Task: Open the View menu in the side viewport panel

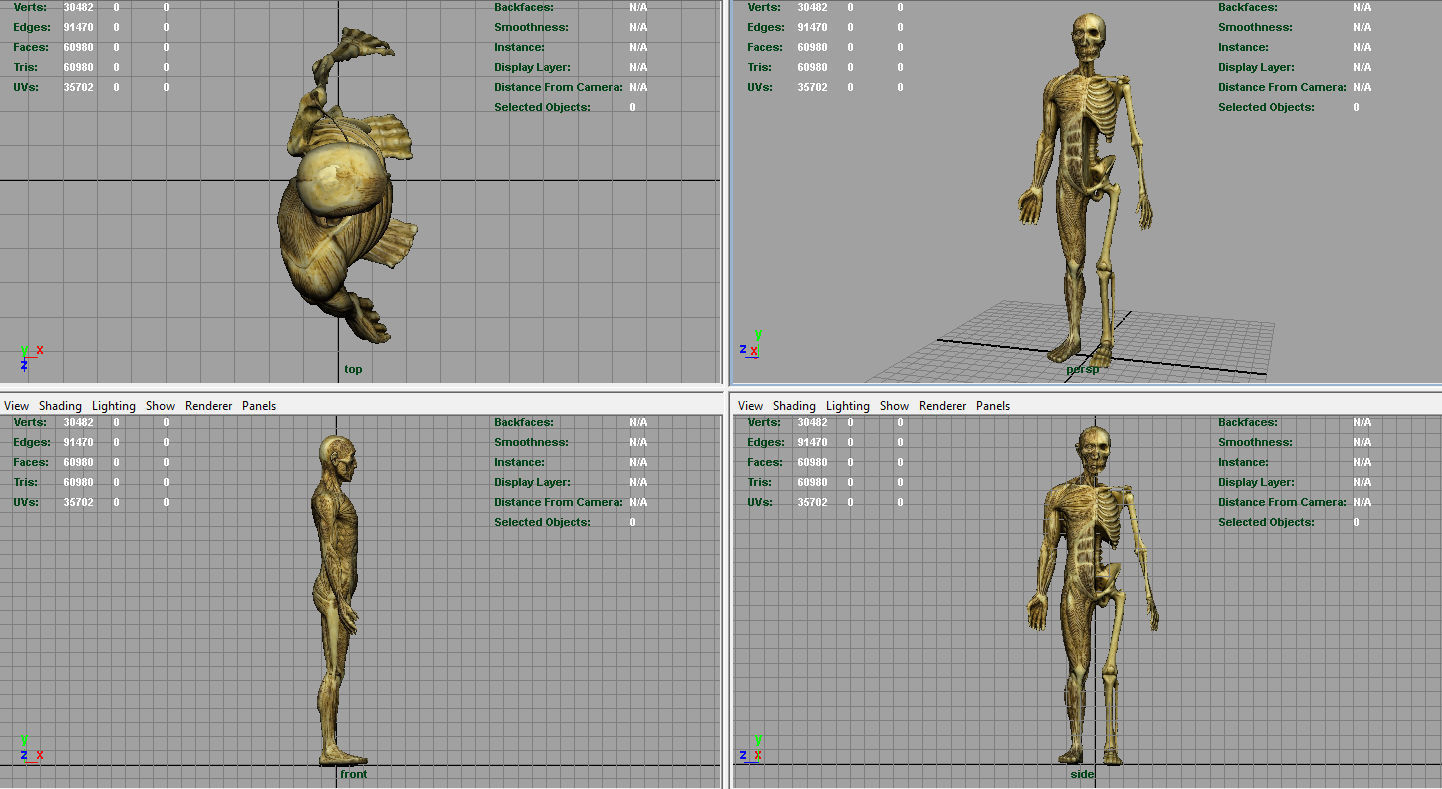Action: pyautogui.click(x=751, y=406)
